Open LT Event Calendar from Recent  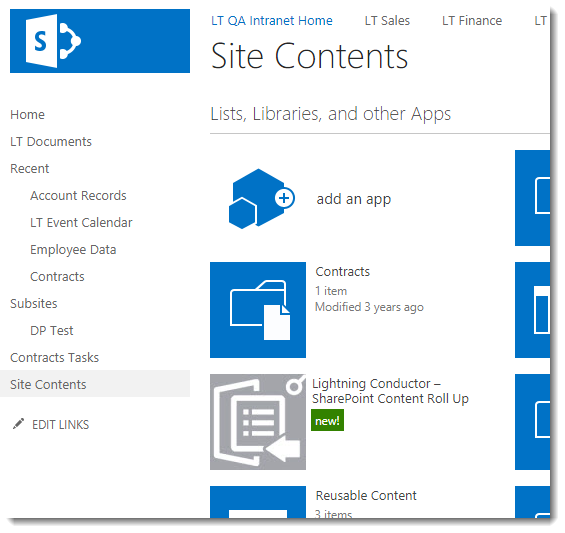pyautogui.click(x=81, y=223)
